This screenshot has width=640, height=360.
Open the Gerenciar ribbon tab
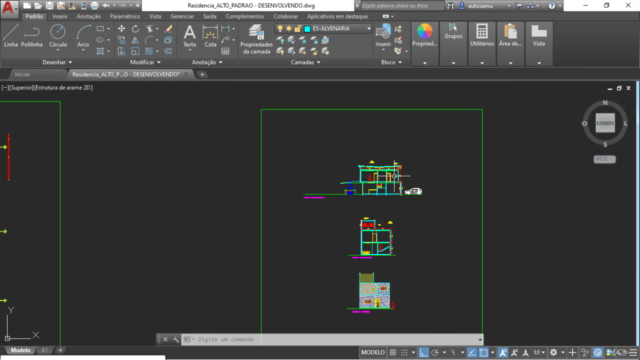(x=182, y=16)
